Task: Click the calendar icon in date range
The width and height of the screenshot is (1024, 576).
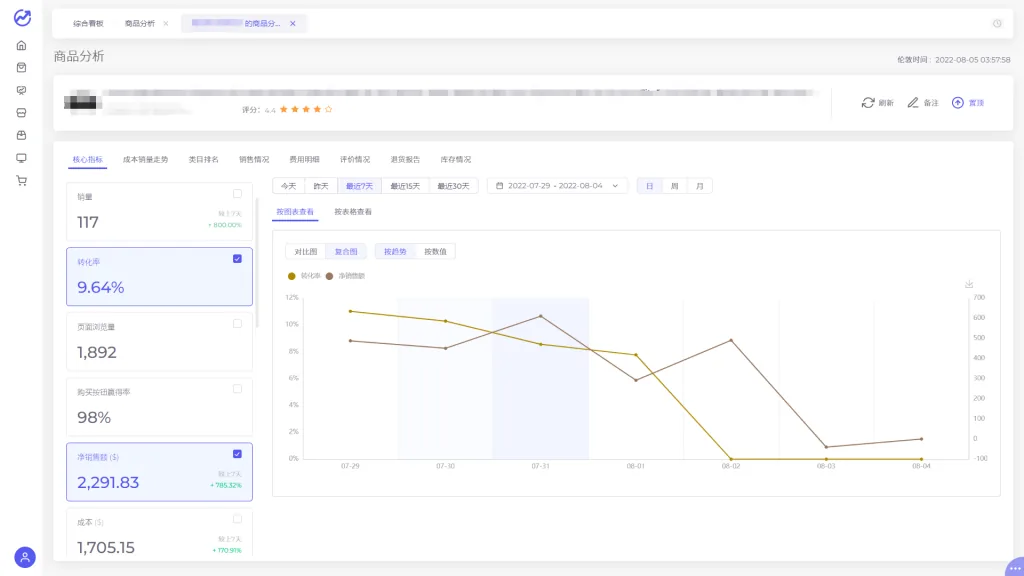Action: click(500, 186)
